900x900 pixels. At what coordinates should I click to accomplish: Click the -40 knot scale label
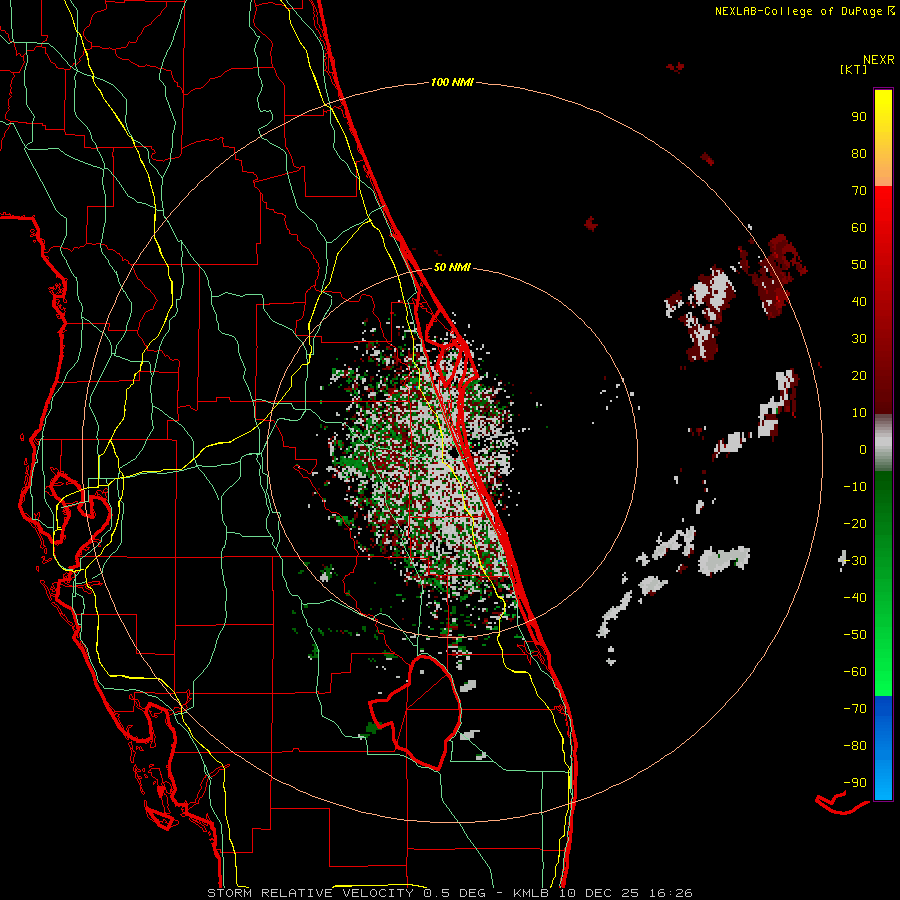(855, 598)
